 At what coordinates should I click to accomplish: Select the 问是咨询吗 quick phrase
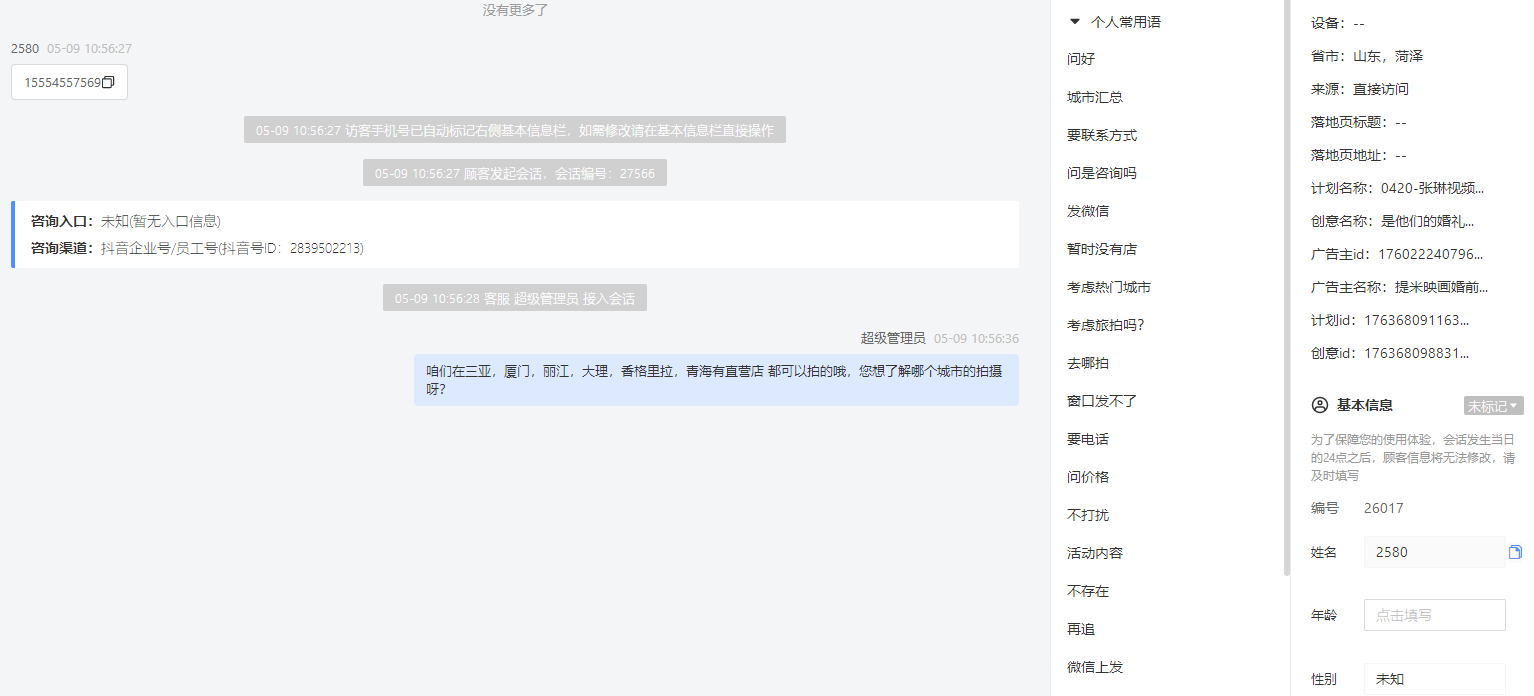(x=1102, y=173)
